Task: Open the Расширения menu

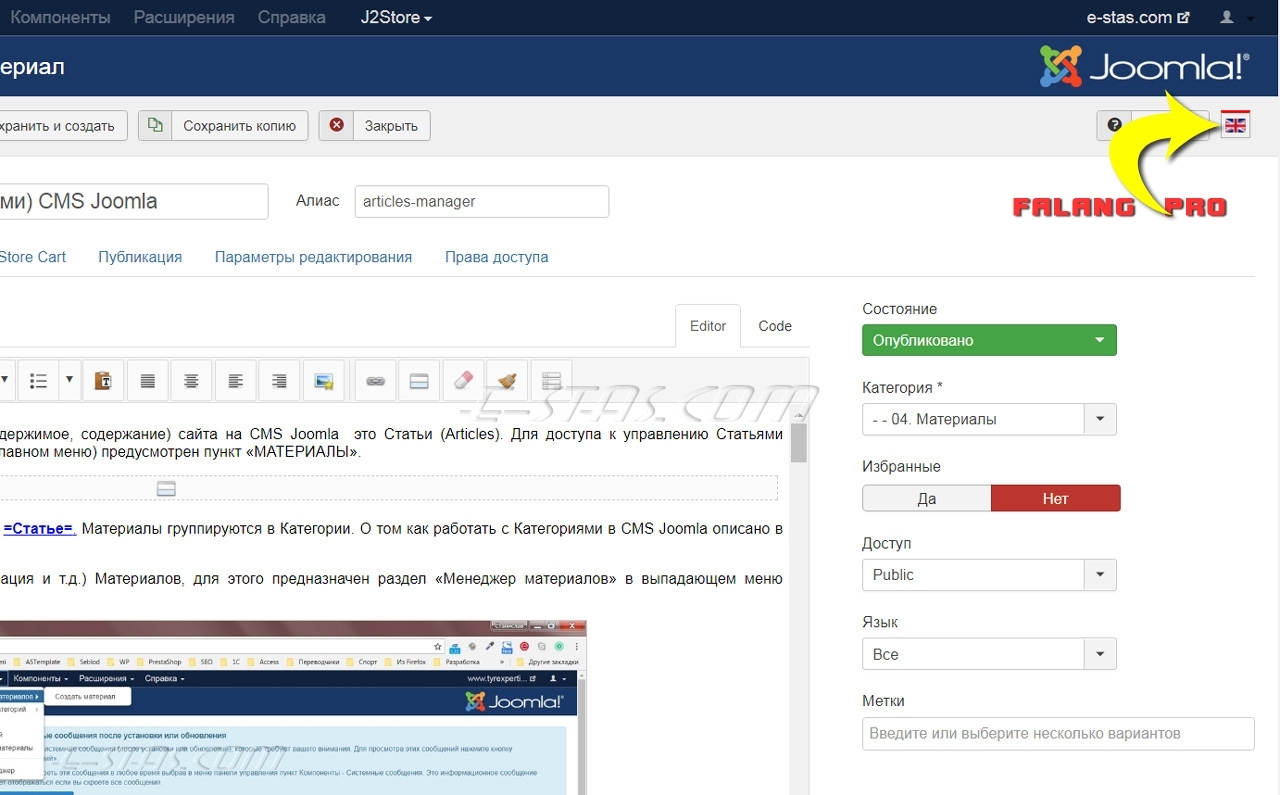Action: tap(184, 17)
